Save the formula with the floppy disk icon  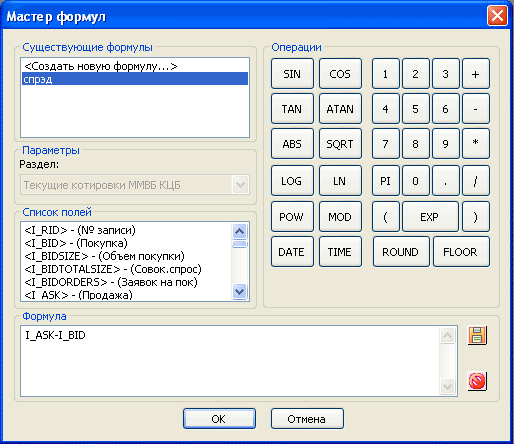click(x=477, y=335)
